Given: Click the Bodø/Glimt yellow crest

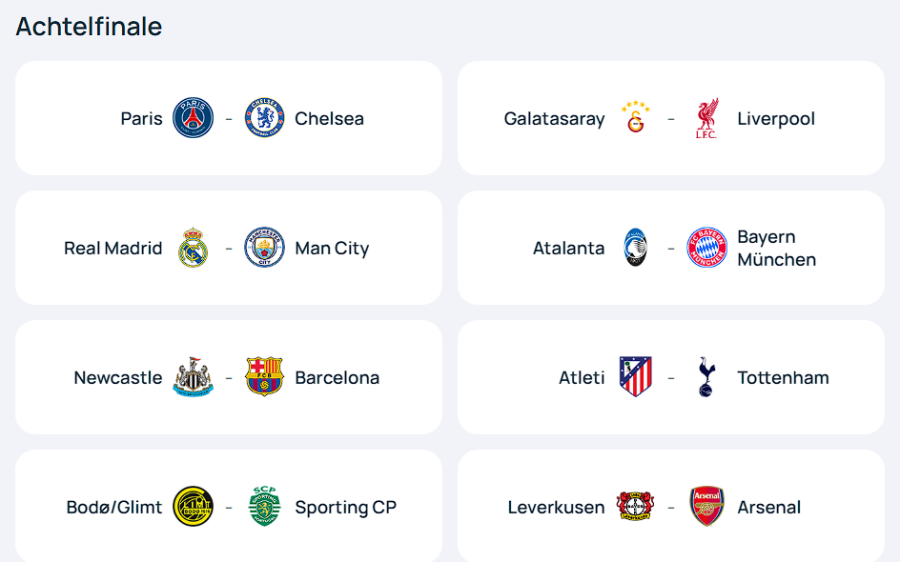Looking at the screenshot, I should [x=193, y=507].
